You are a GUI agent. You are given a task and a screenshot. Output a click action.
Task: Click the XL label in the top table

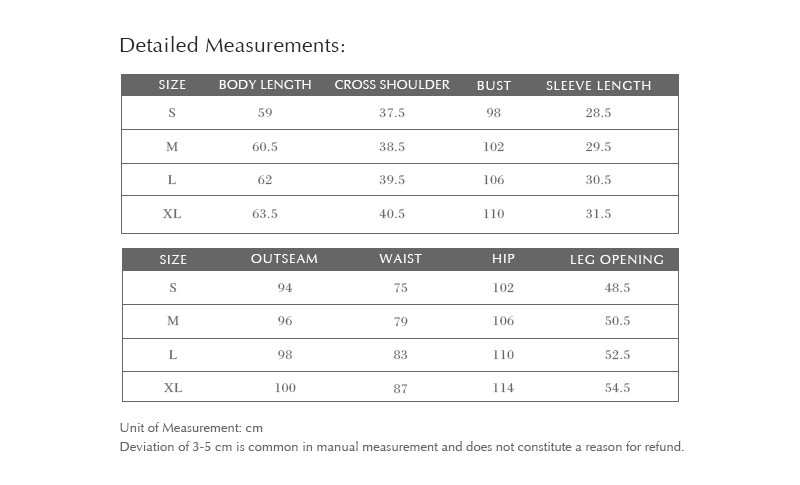(x=172, y=214)
